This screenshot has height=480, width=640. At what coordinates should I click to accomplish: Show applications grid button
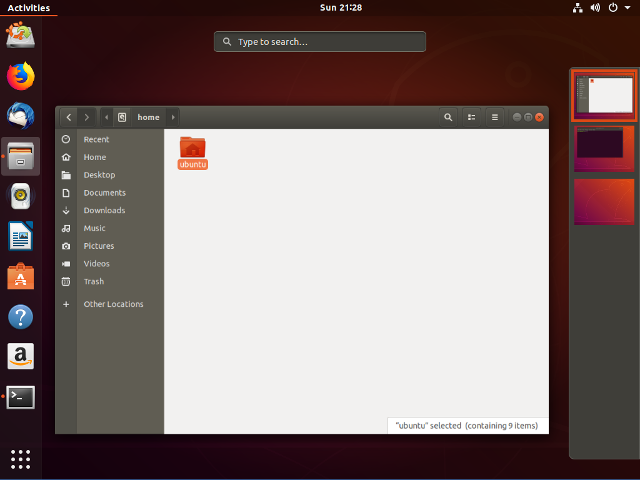20,459
